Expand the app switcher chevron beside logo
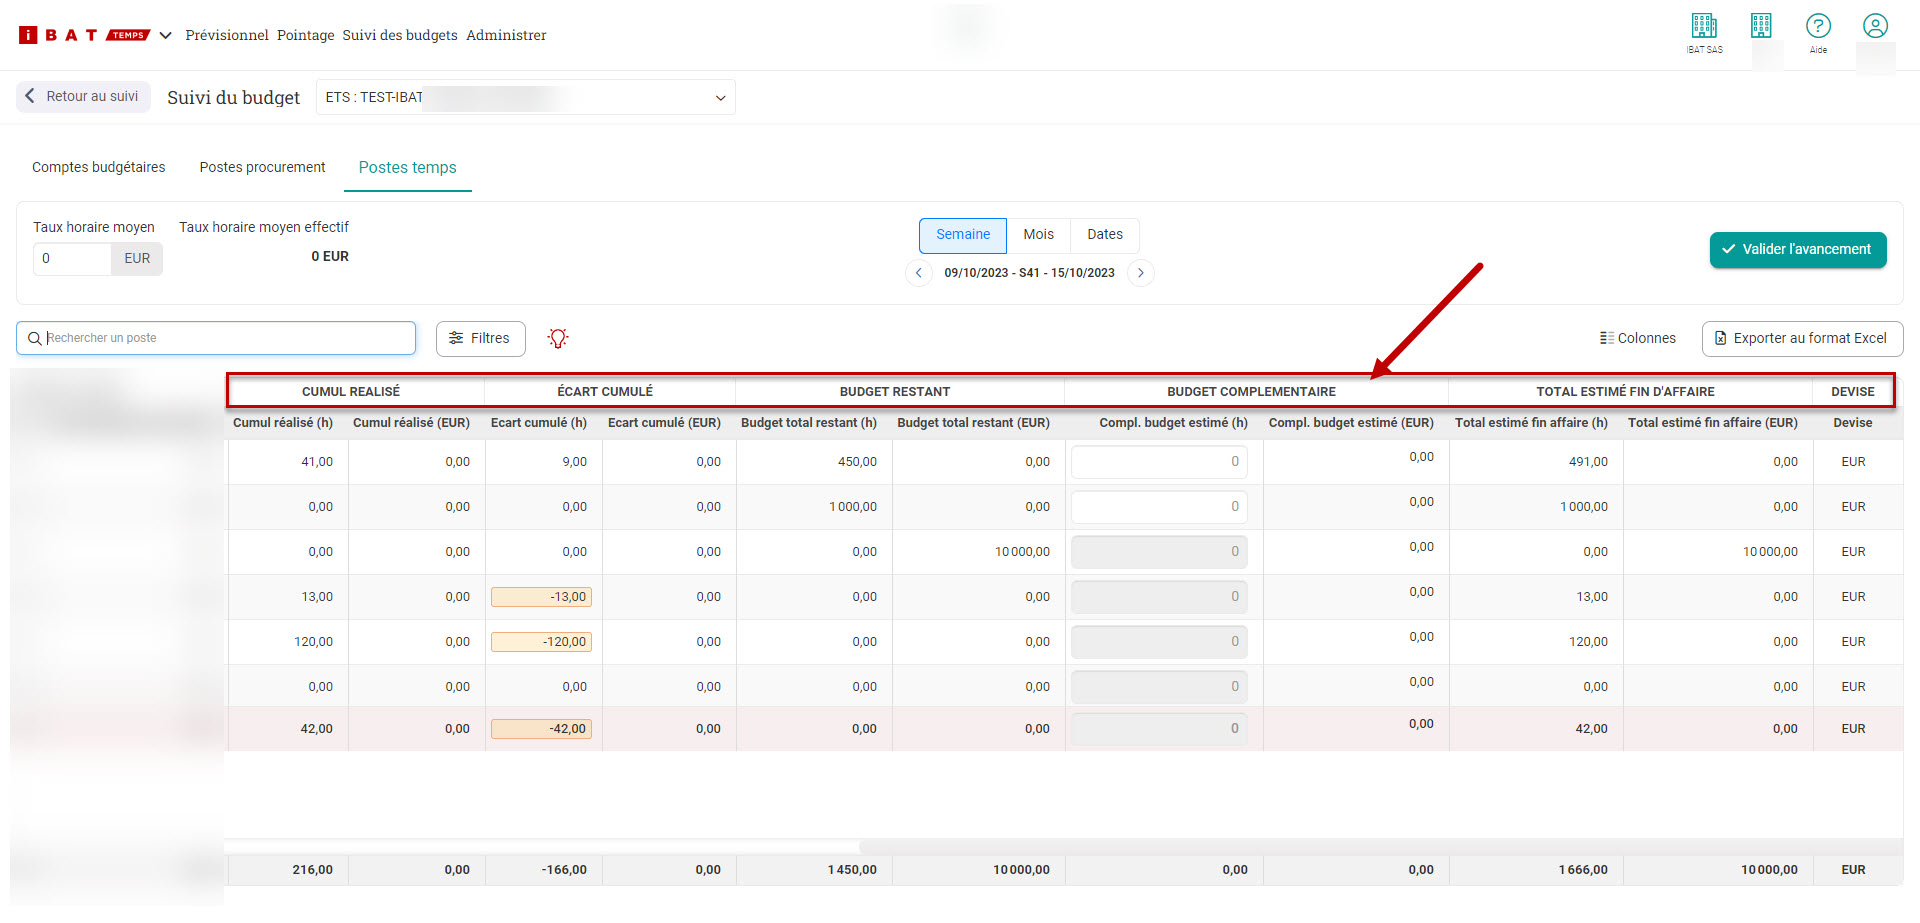Image resolution: width=1920 pixels, height=923 pixels. [166, 35]
